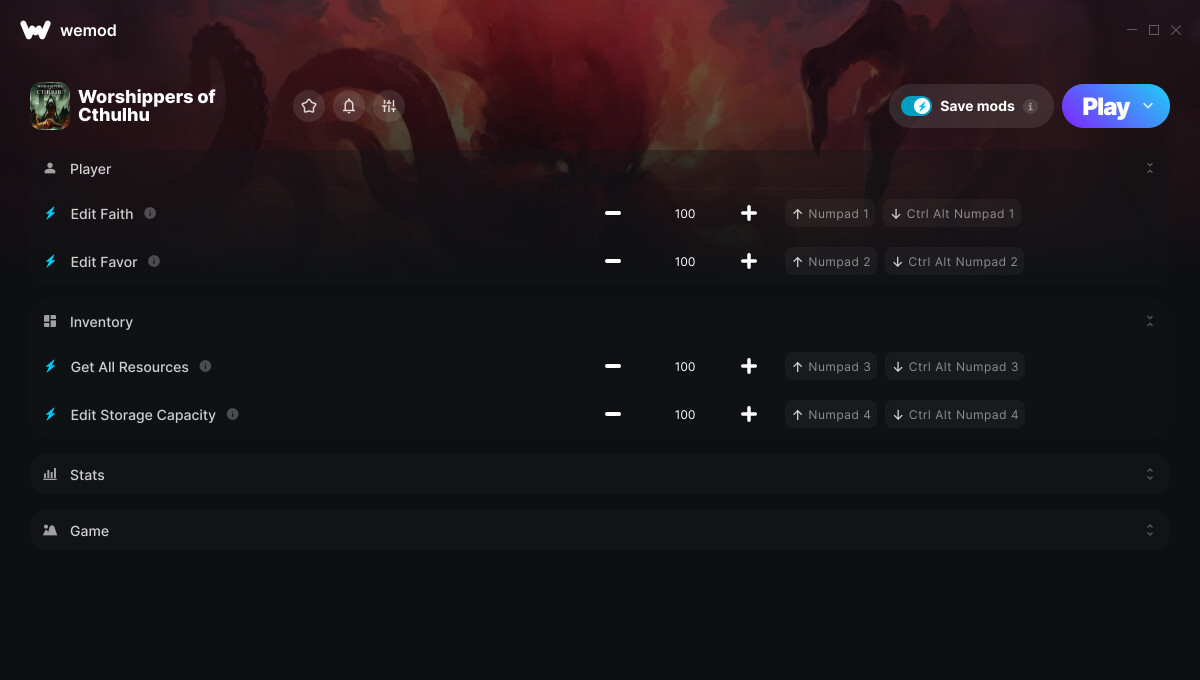Open the mod settings sliders icon
The width and height of the screenshot is (1200, 680).
coord(389,106)
